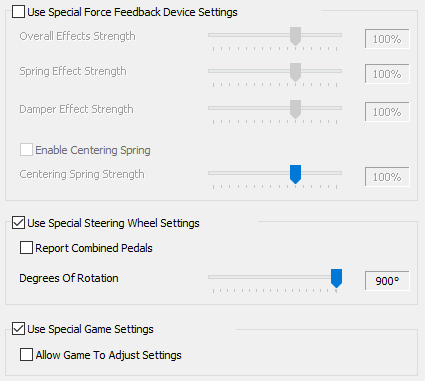Tick the Enable Centering Spring checkbox

click(x=26, y=150)
